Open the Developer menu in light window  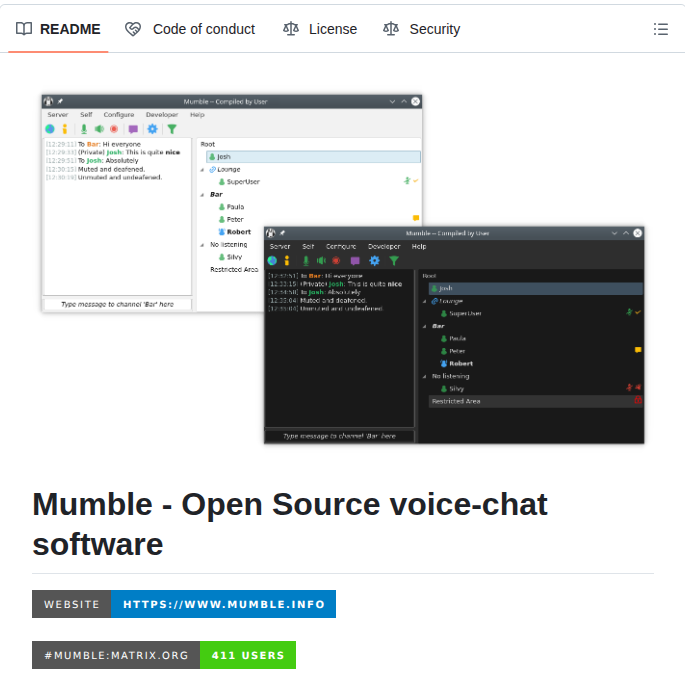coord(162,114)
